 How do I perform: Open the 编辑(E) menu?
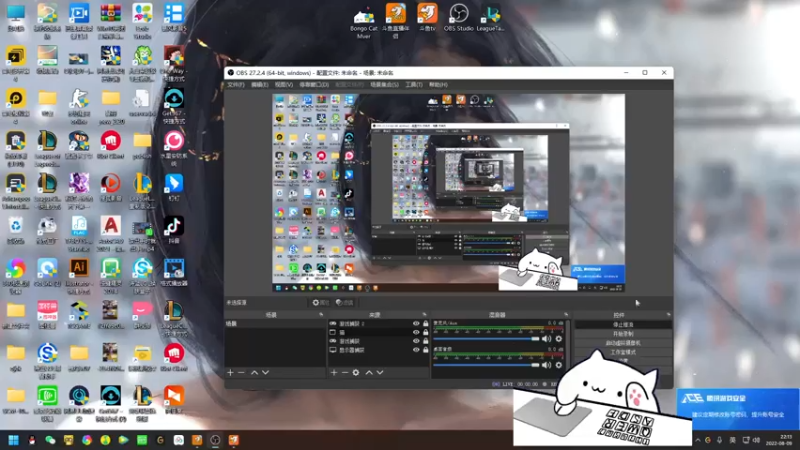coord(260,85)
